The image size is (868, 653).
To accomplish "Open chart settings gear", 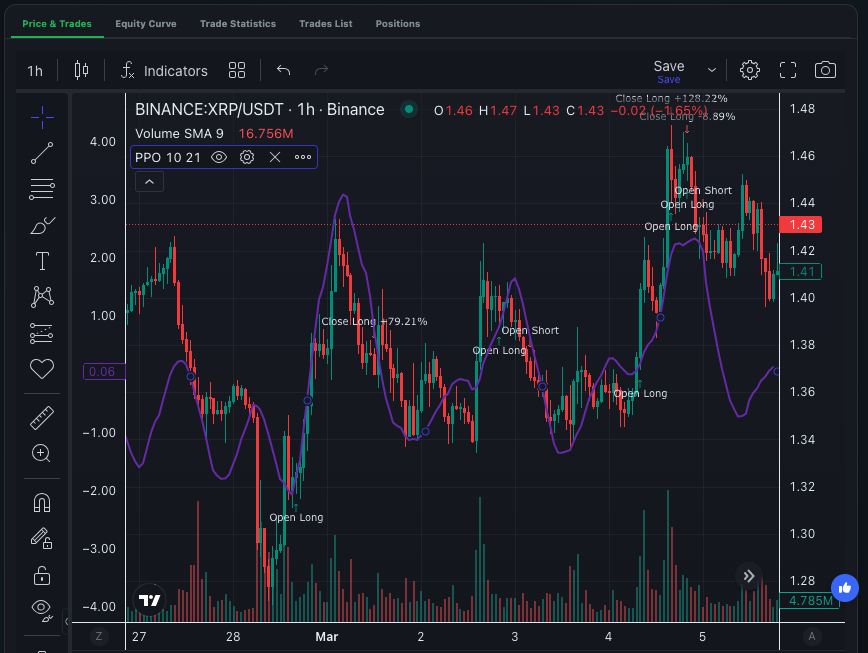I will point(750,70).
